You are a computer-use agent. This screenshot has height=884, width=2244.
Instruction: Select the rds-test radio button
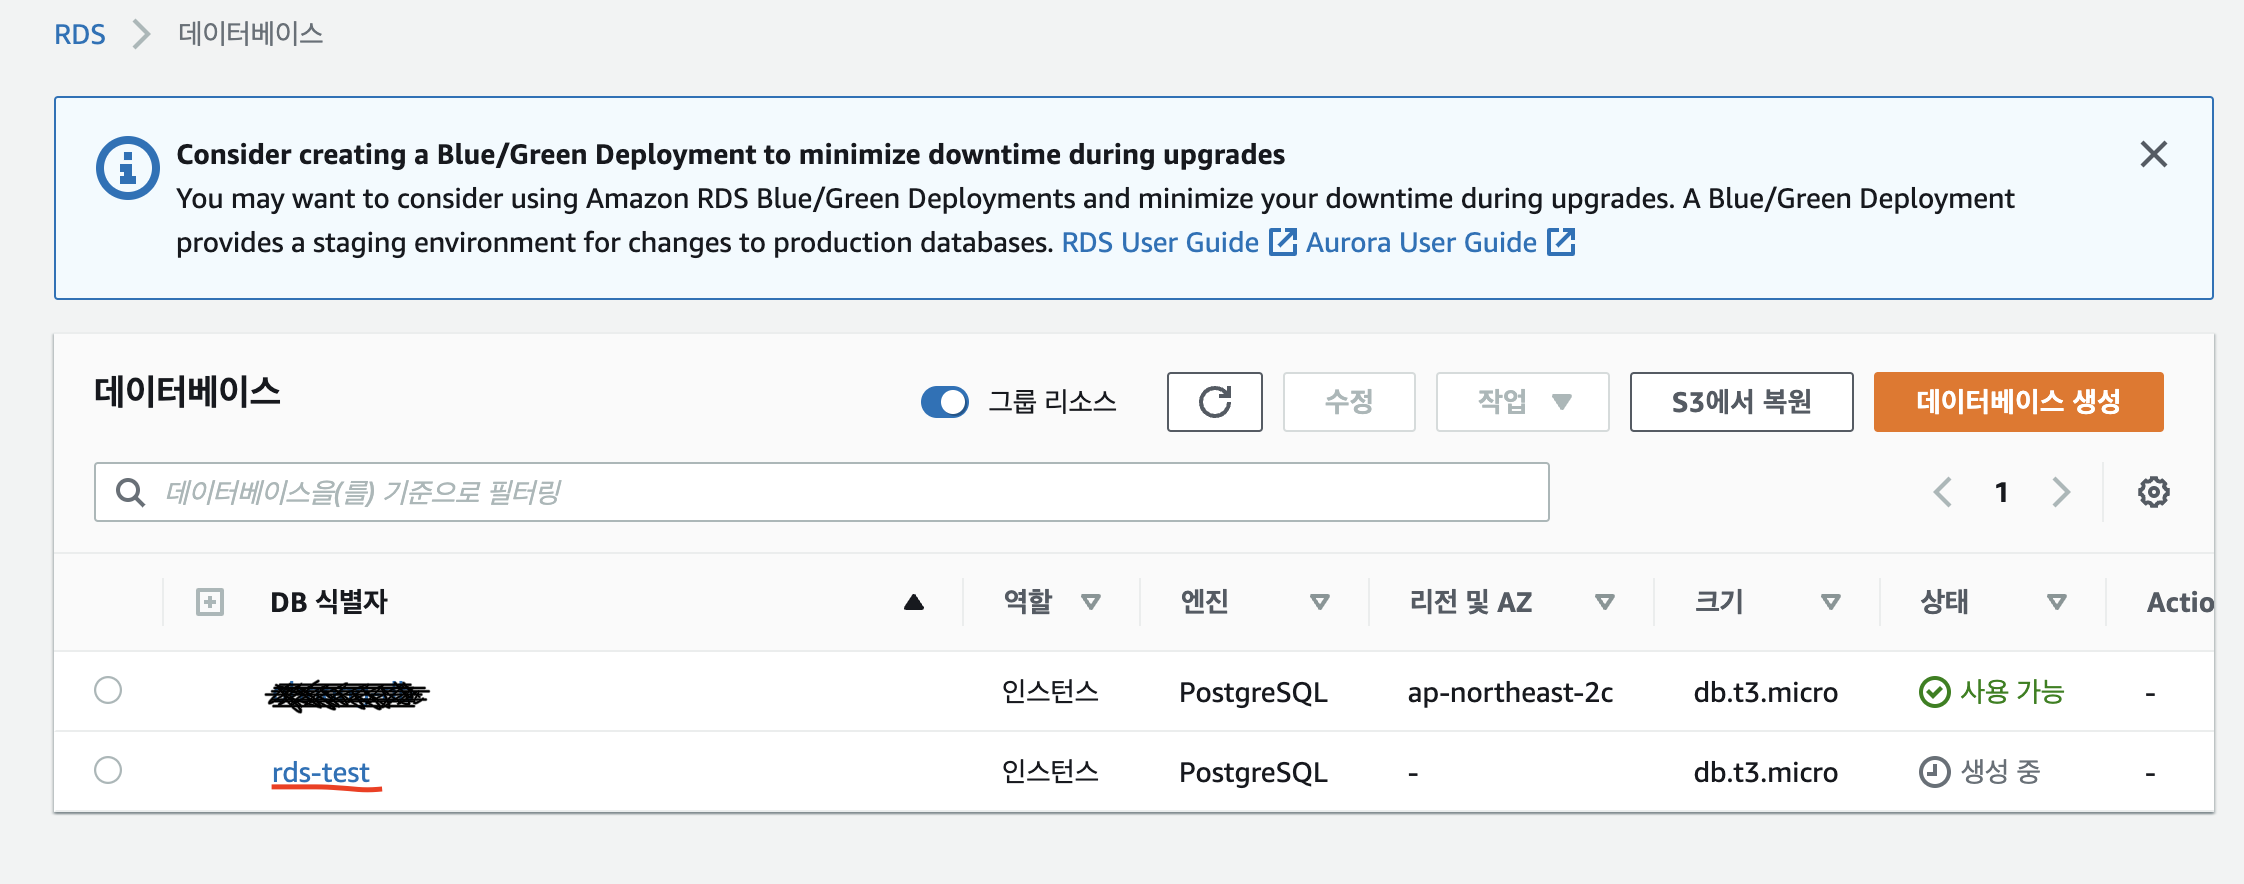pos(108,770)
